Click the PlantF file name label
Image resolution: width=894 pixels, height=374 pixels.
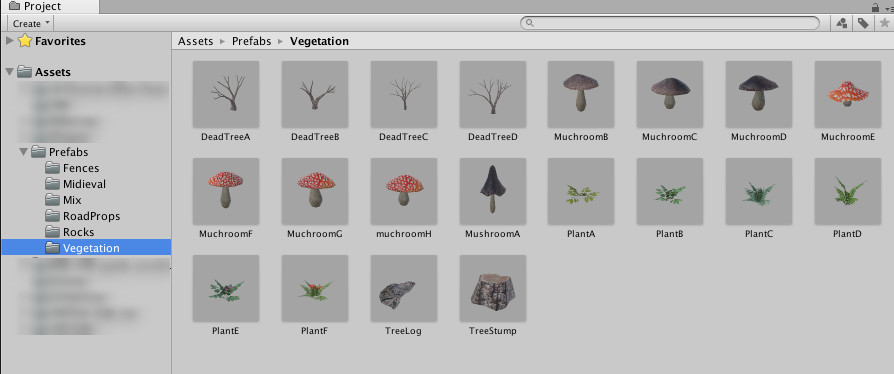coord(315,331)
